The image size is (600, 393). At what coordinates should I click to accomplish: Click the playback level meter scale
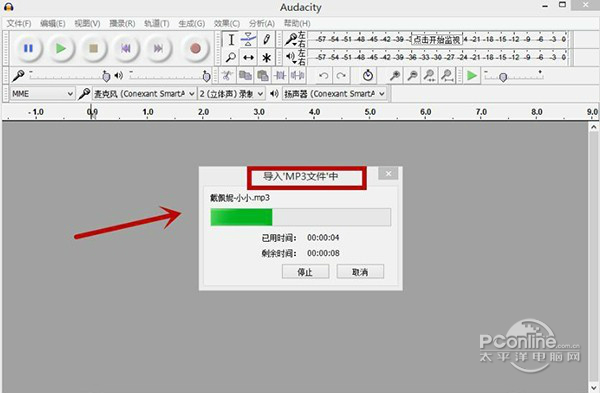coord(438,57)
